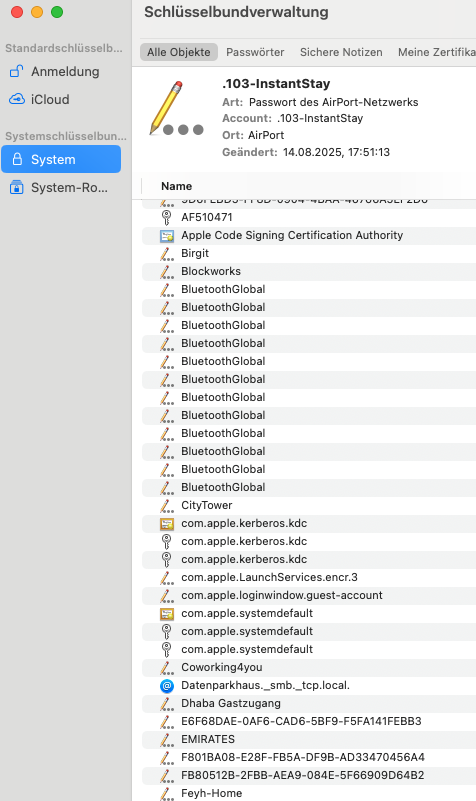Click the pencil icon next to Dhaba Gastzugang
Image resolution: width=476 pixels, height=801 pixels.
pos(166,703)
